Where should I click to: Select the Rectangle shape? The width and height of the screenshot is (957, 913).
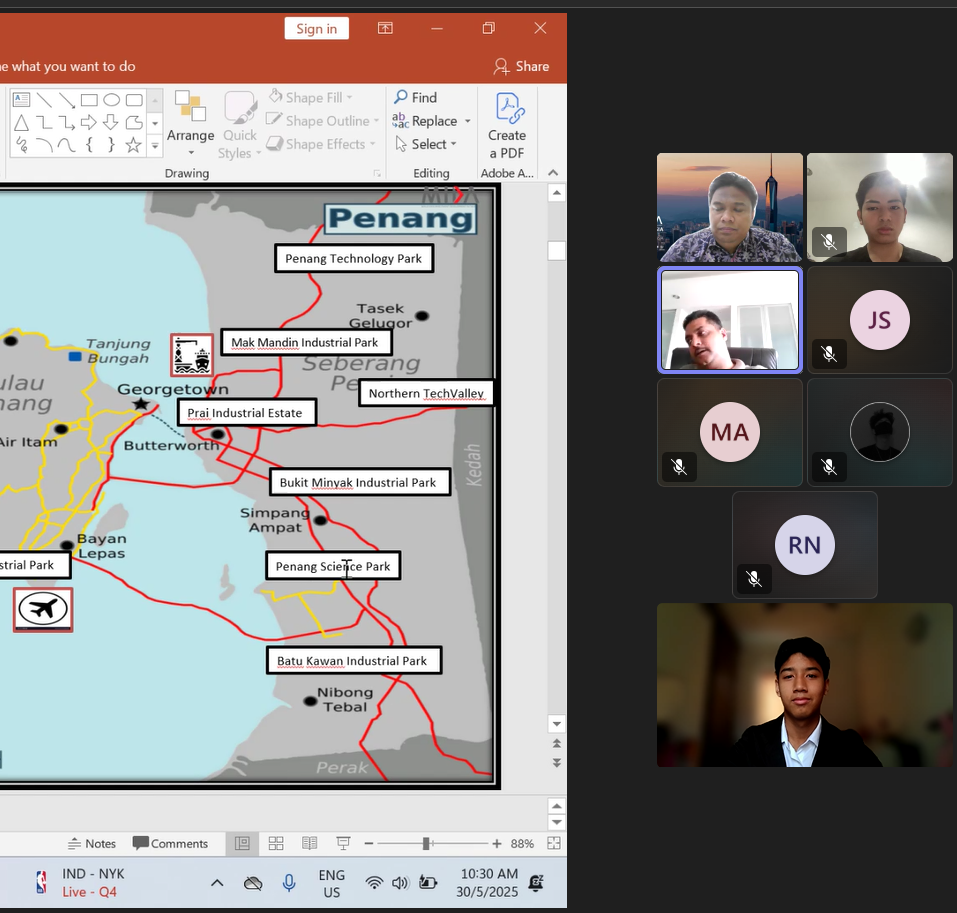pos(89,99)
